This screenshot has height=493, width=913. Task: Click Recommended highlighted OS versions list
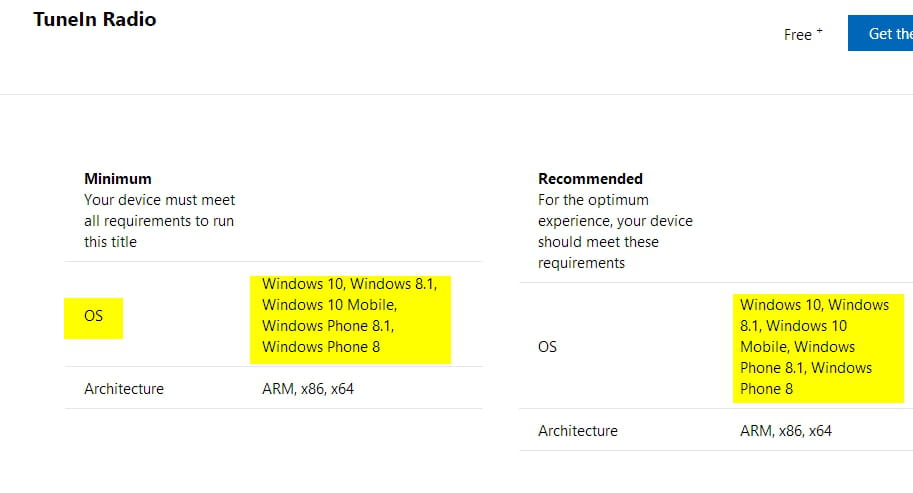tap(818, 347)
